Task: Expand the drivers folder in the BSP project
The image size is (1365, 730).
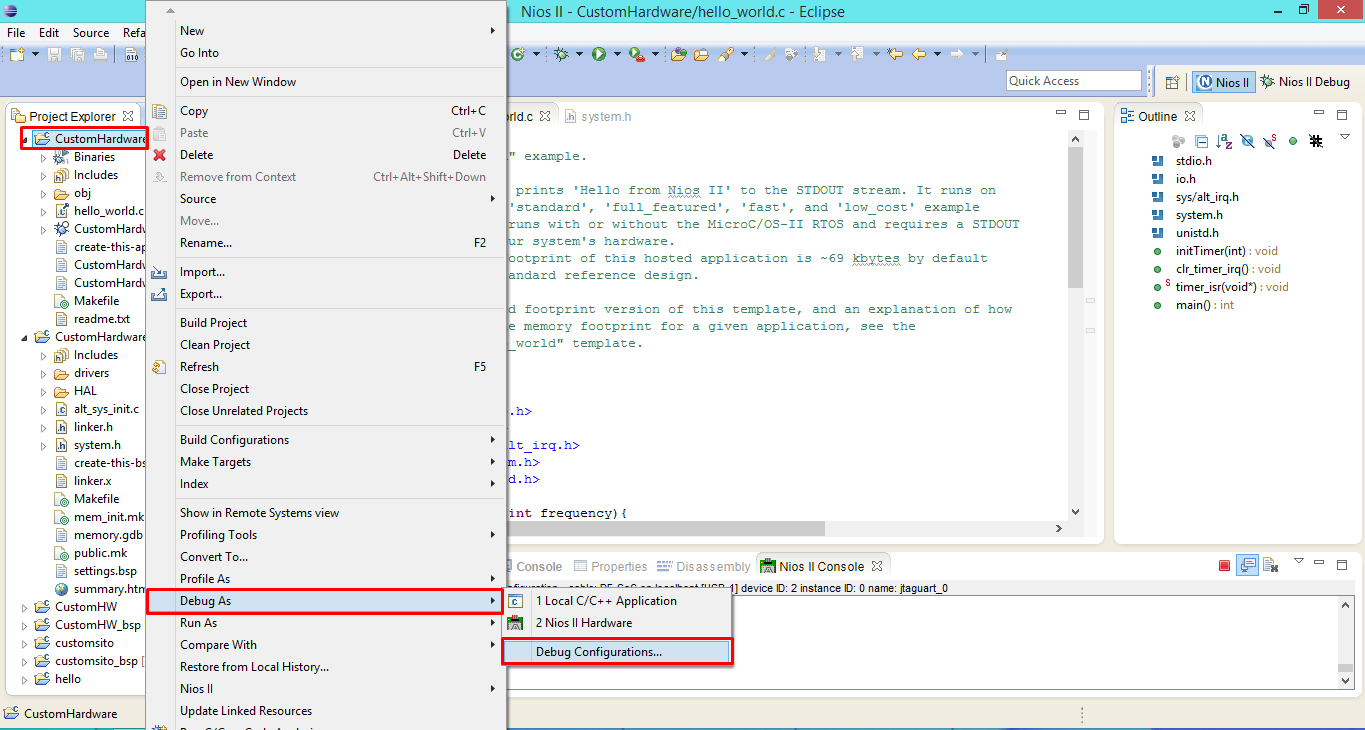Action: (x=43, y=373)
